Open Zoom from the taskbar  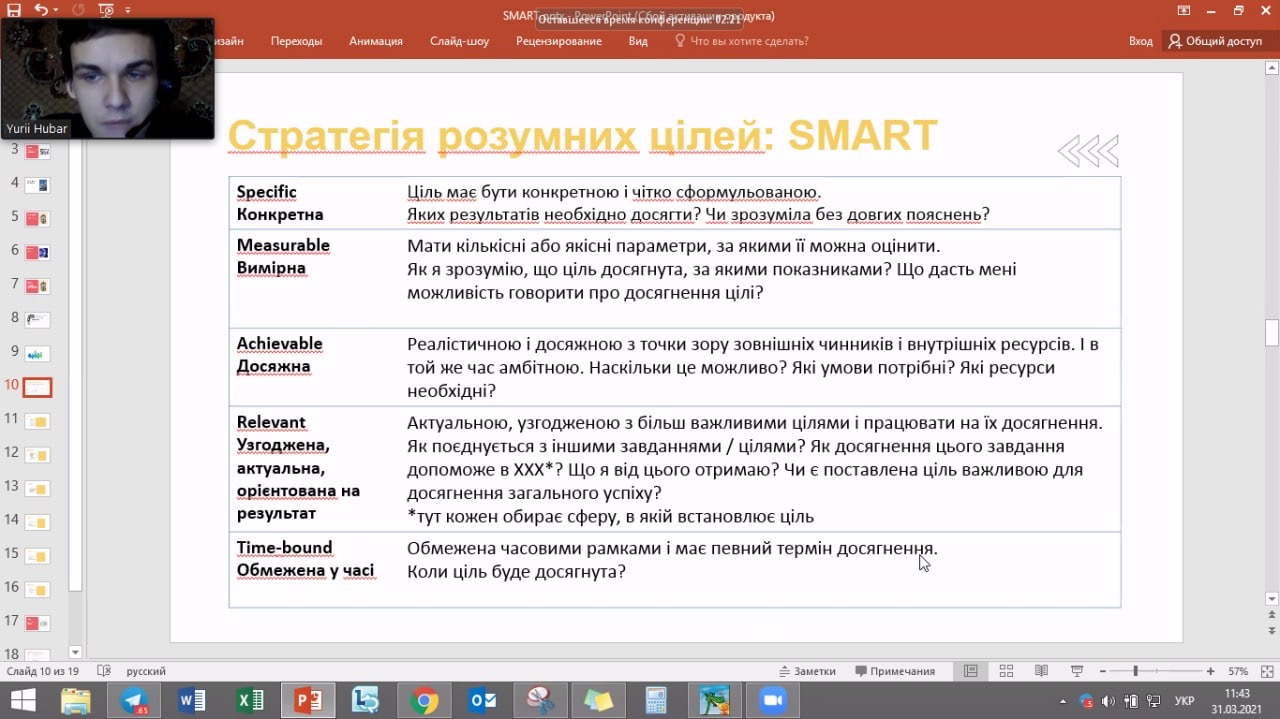(x=772, y=700)
